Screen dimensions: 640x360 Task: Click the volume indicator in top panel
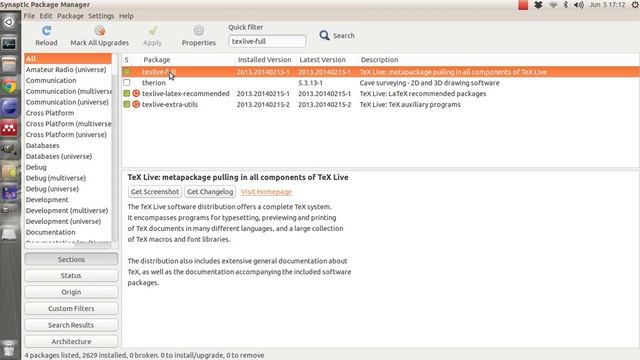579,5
